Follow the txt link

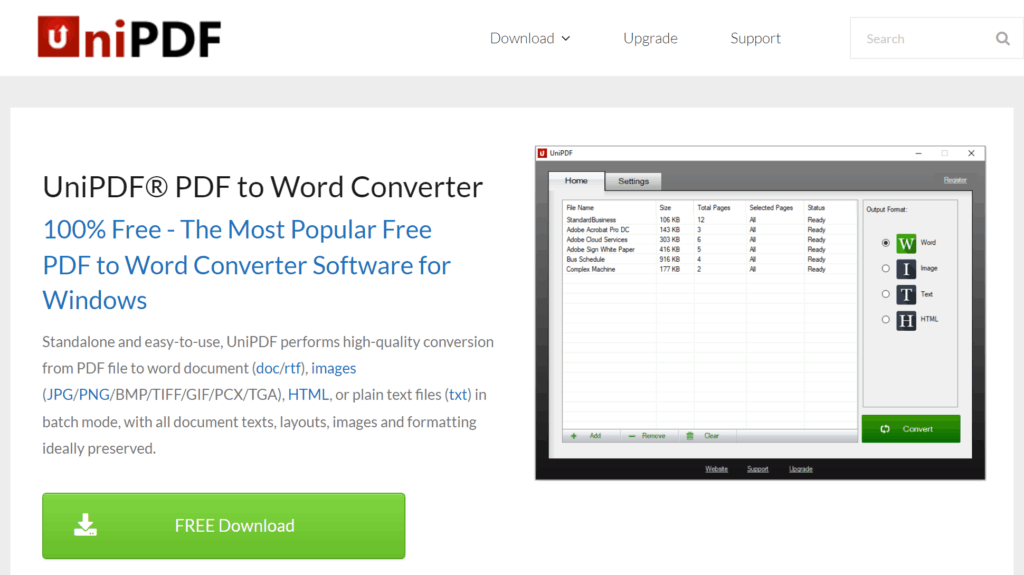[x=458, y=395]
